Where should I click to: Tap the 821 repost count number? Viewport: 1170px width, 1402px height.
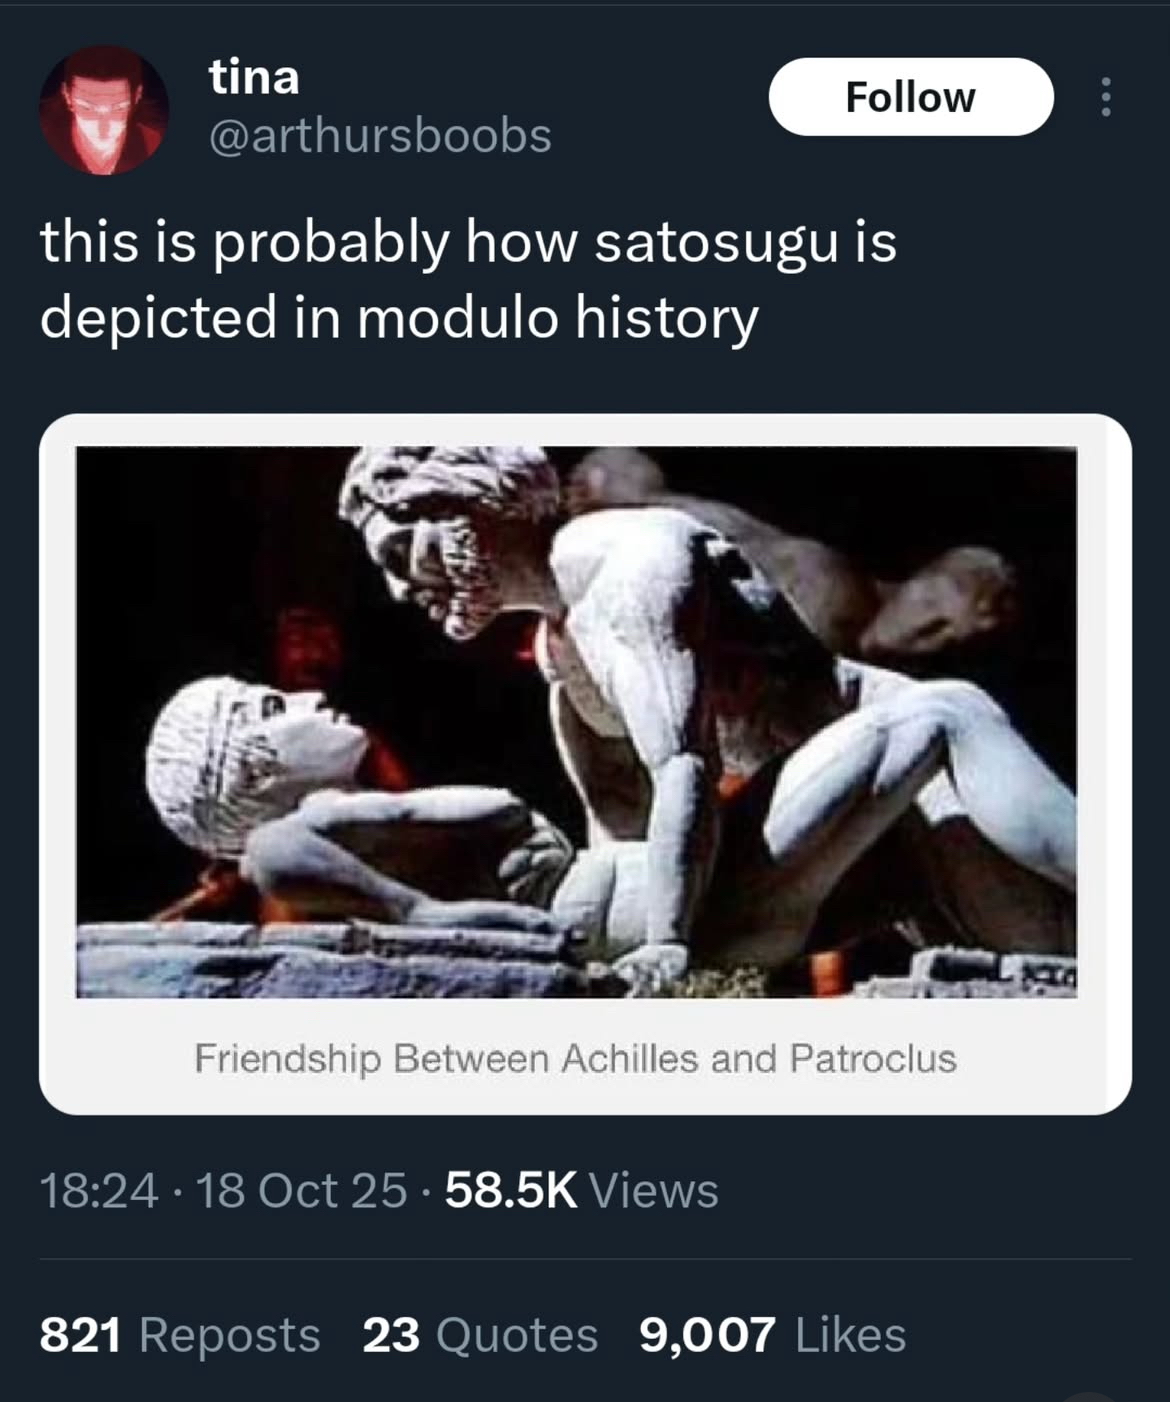pos(81,1335)
